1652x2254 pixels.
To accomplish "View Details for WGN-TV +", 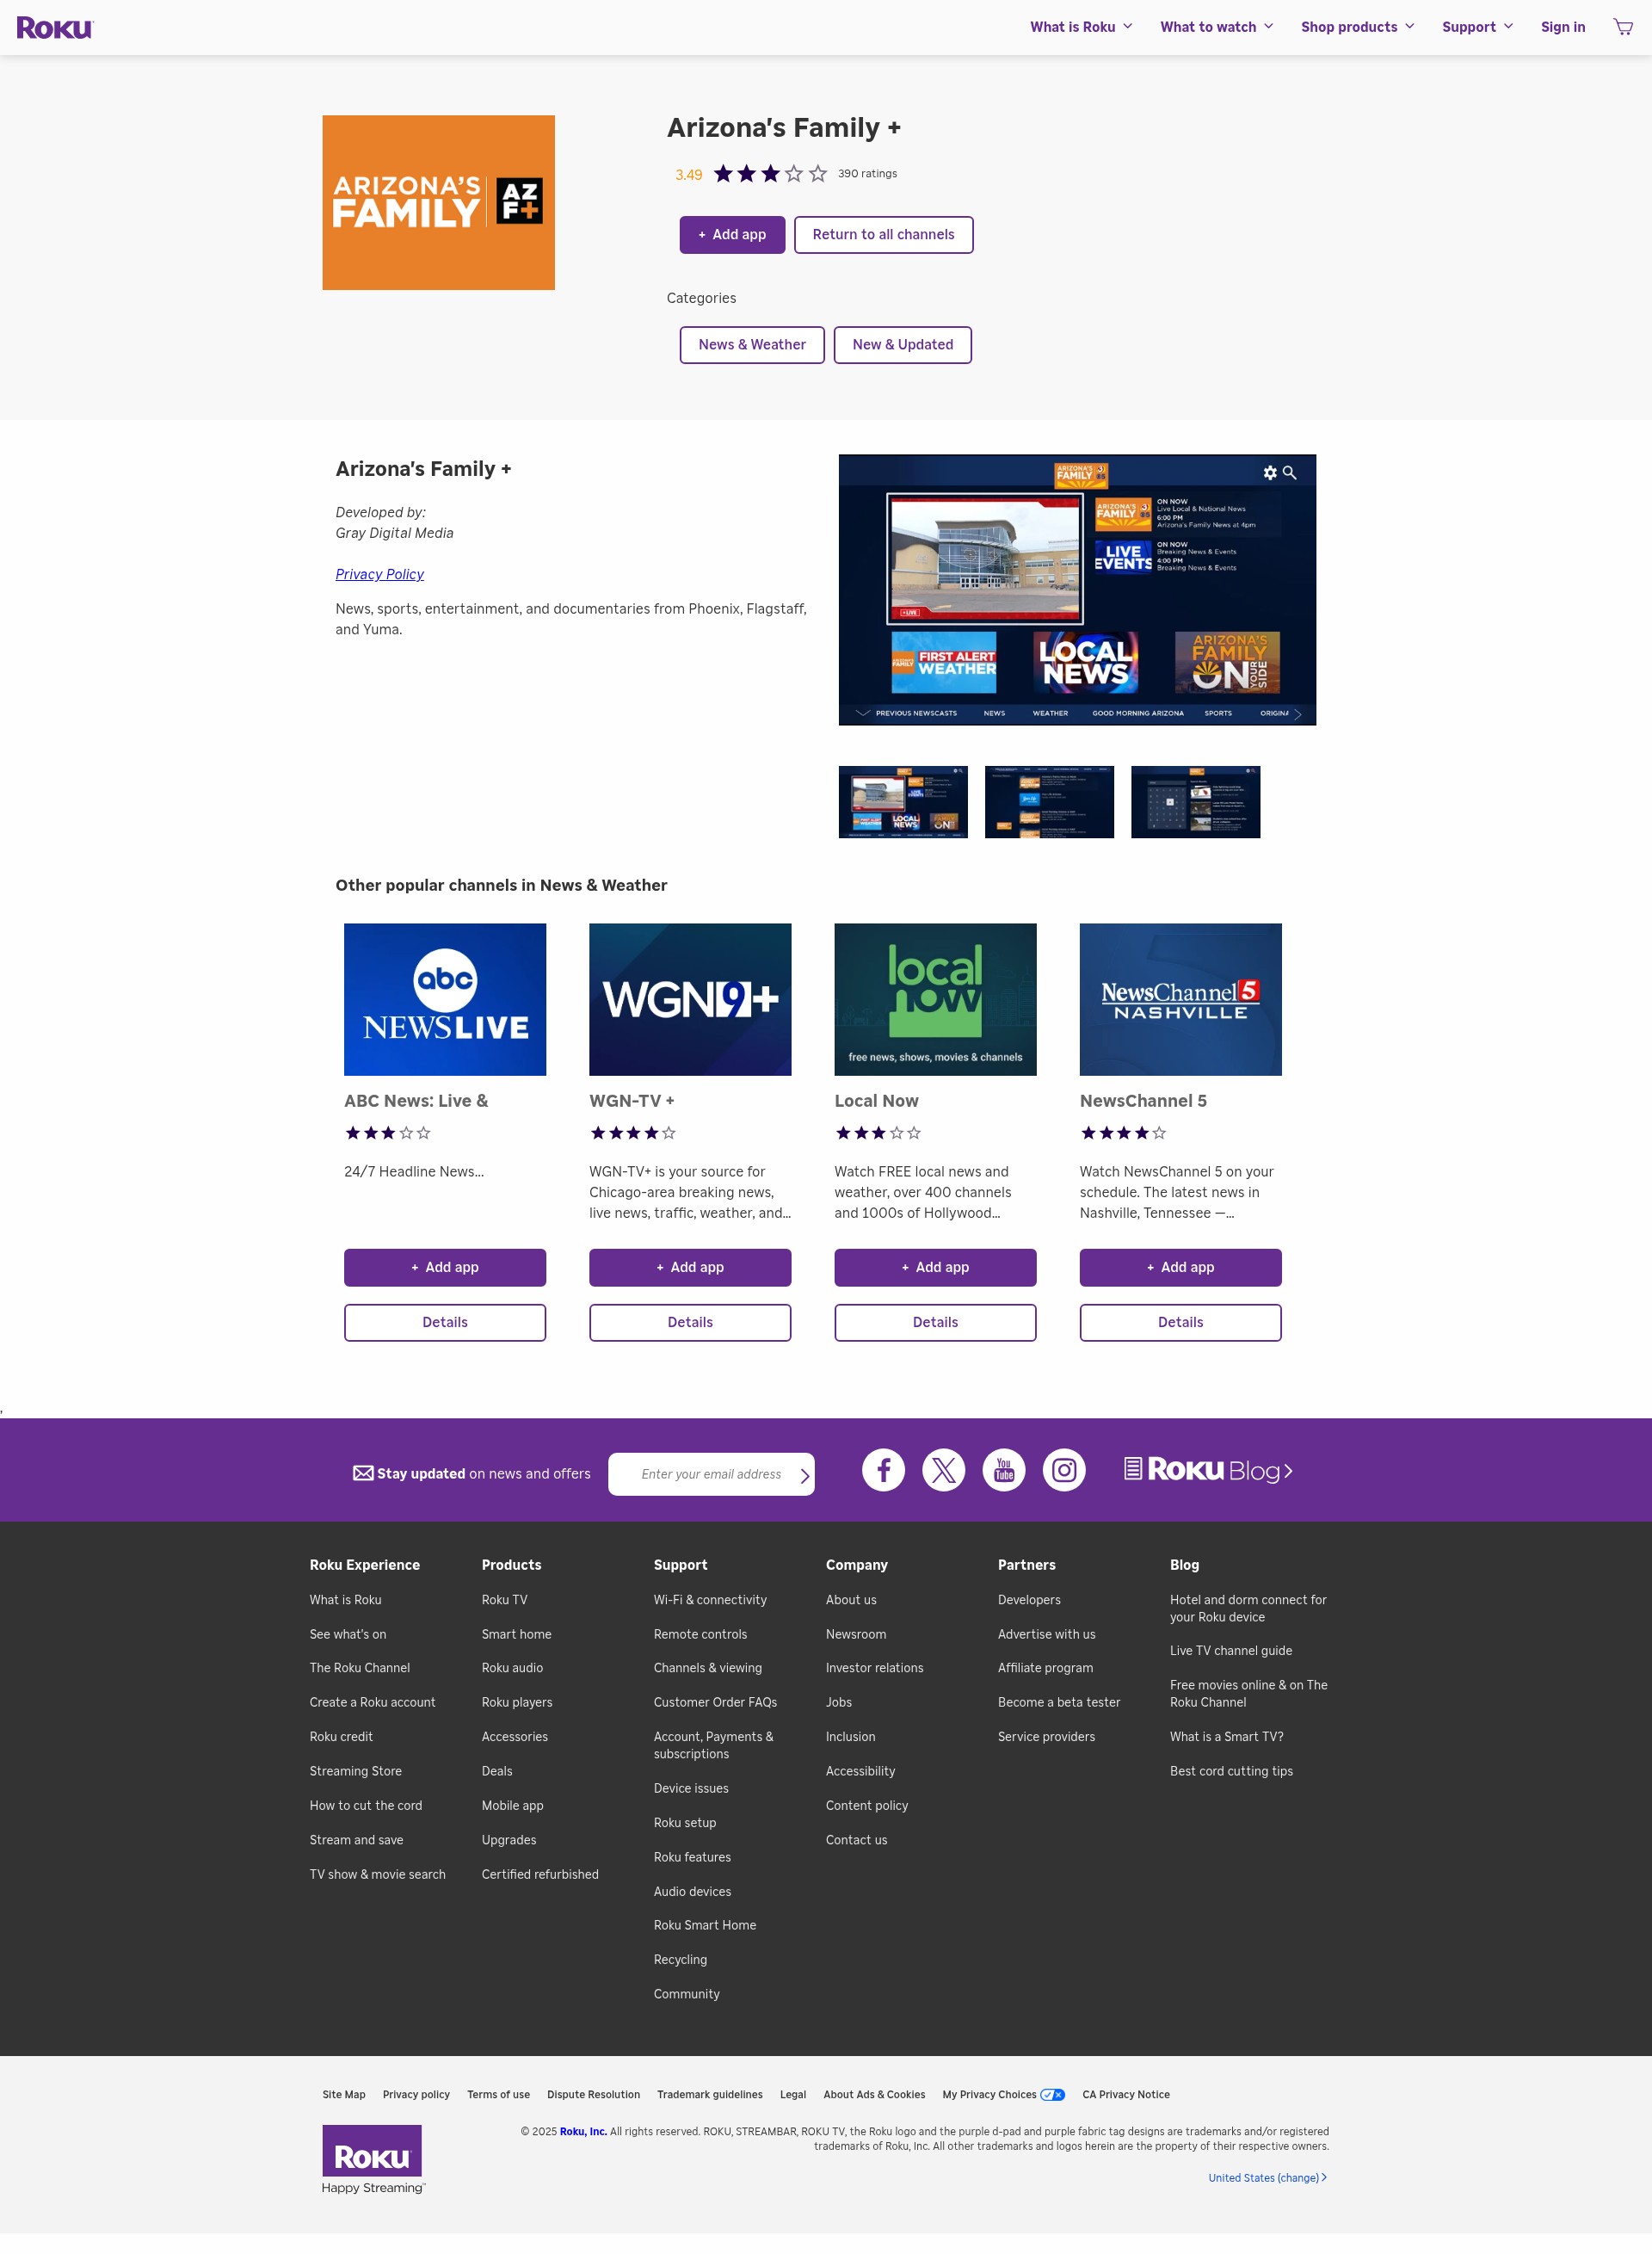I will coord(690,1323).
